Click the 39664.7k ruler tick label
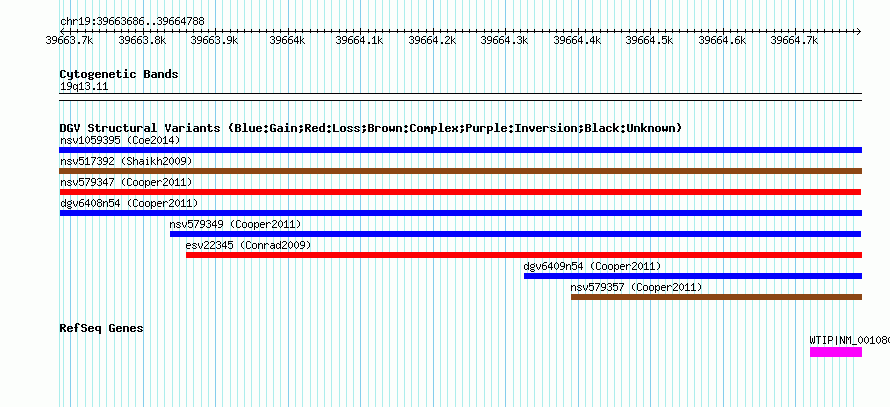This screenshot has width=890, height=407. point(795,40)
